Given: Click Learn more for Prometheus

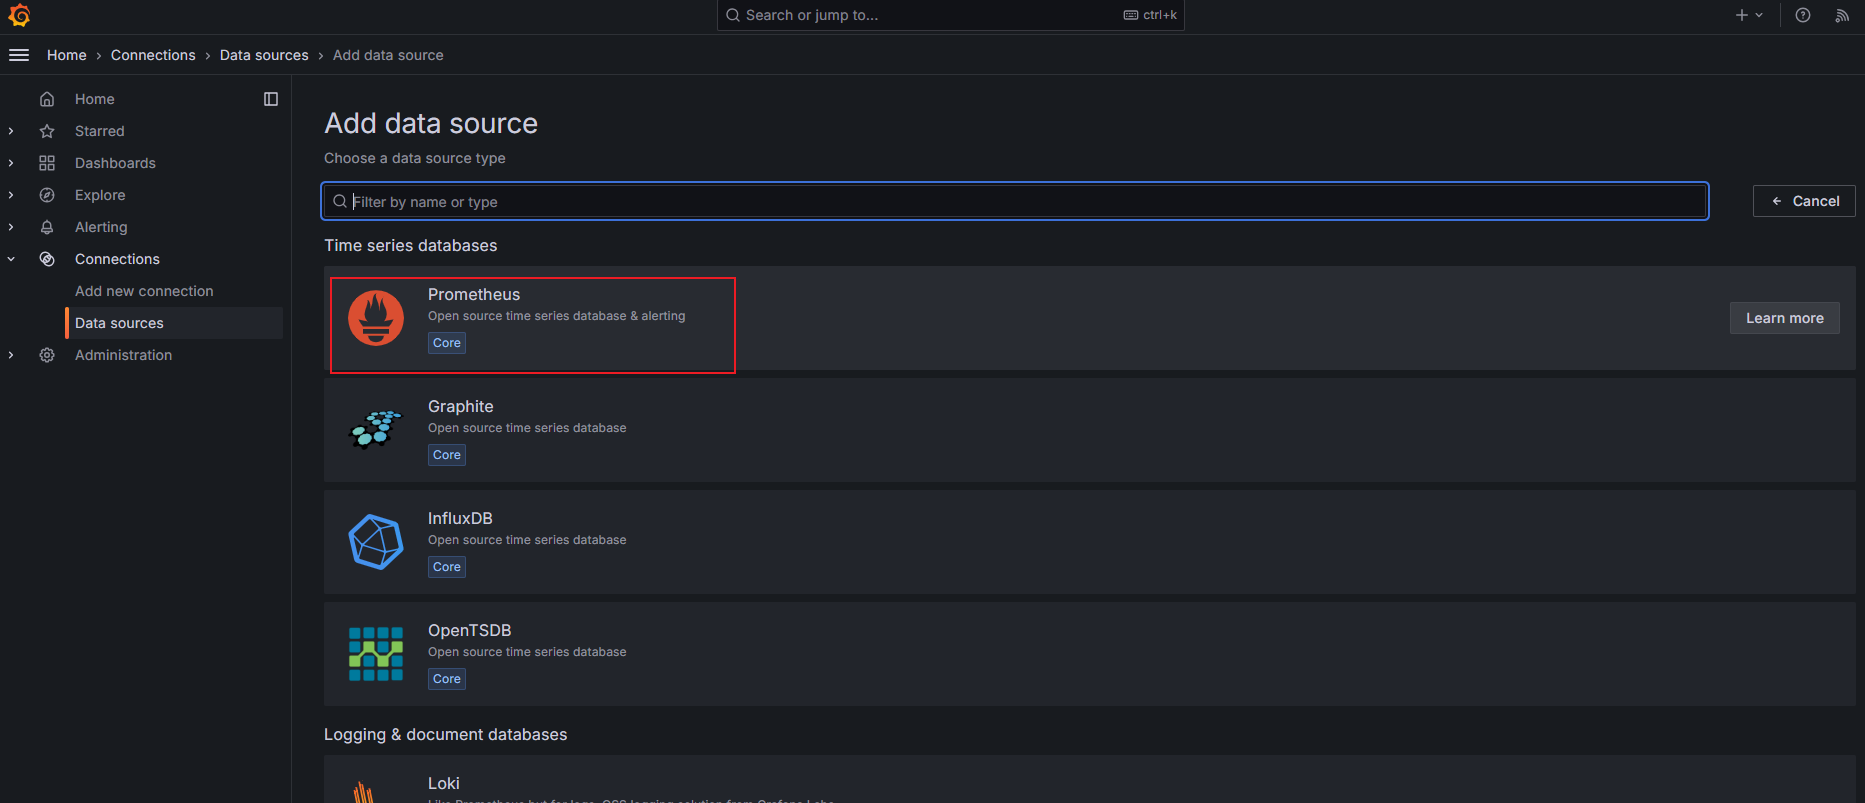Looking at the screenshot, I should click(x=1784, y=318).
